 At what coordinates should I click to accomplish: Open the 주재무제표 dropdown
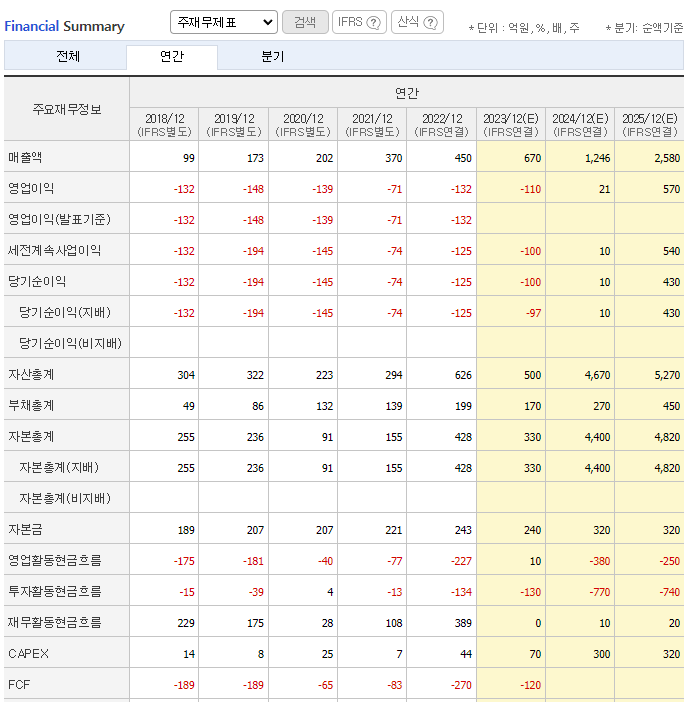click(x=224, y=22)
